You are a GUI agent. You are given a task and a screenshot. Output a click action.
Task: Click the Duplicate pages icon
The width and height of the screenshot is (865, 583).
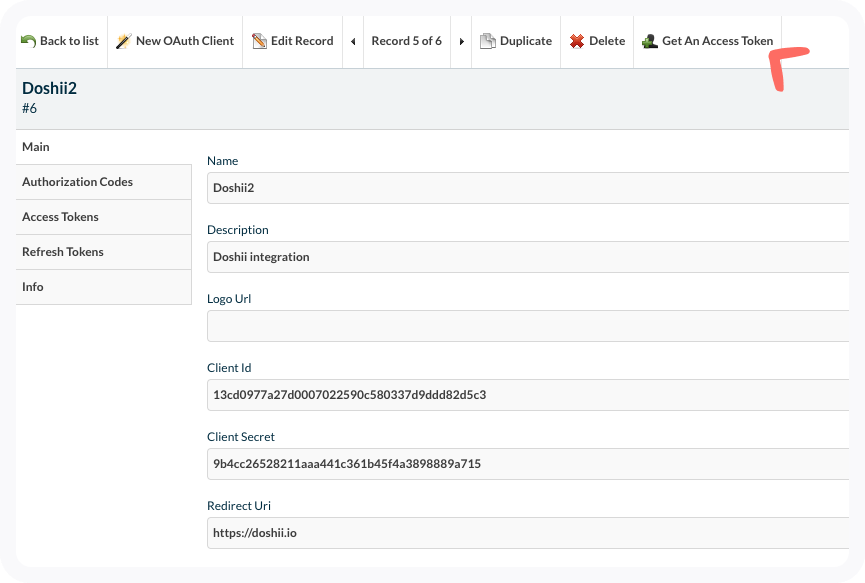[488, 41]
